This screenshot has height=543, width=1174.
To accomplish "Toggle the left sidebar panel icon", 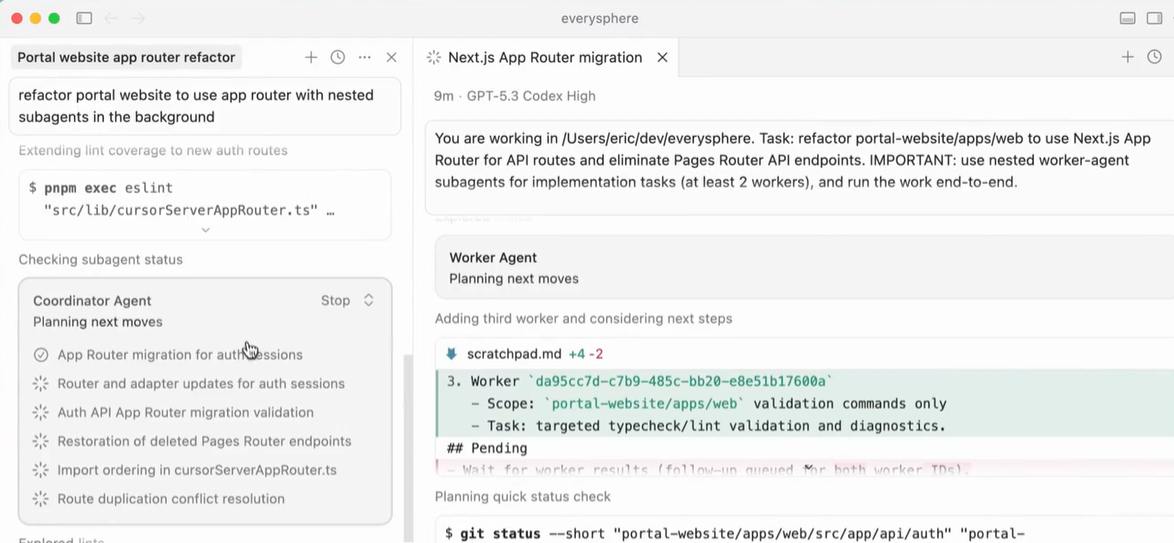I will click(84, 18).
